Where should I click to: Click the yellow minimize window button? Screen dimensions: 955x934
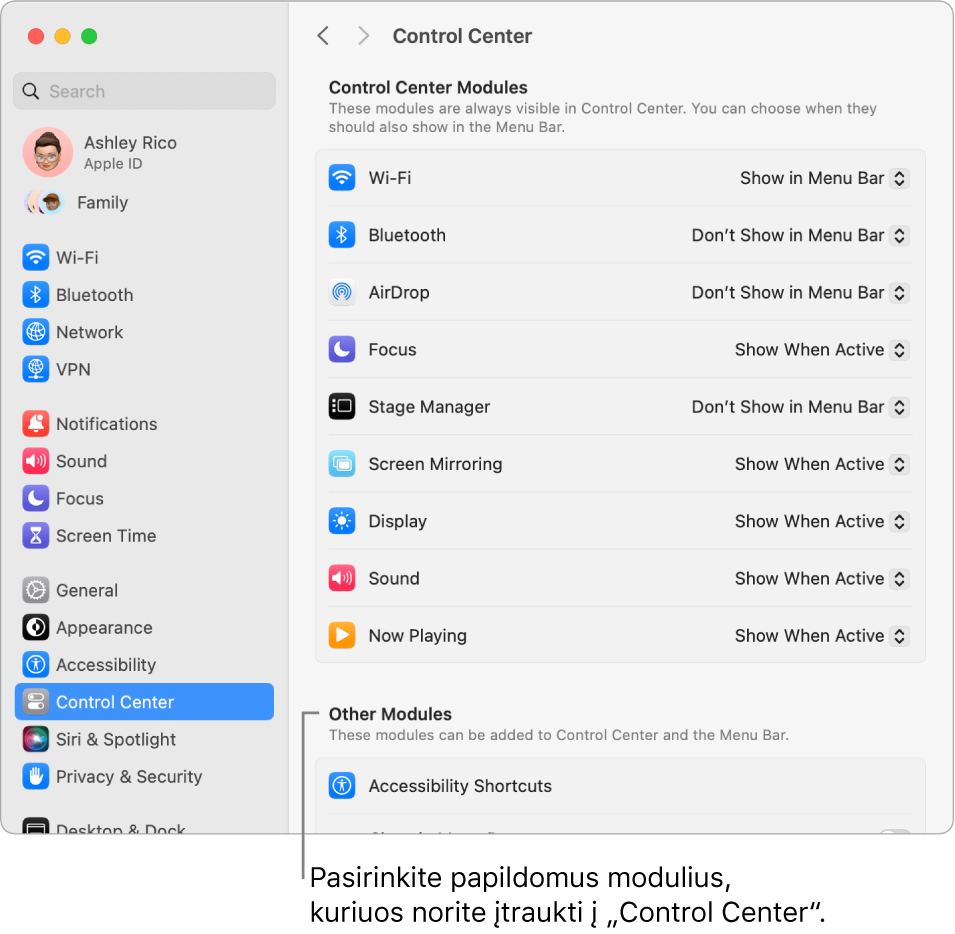pyautogui.click(x=63, y=37)
